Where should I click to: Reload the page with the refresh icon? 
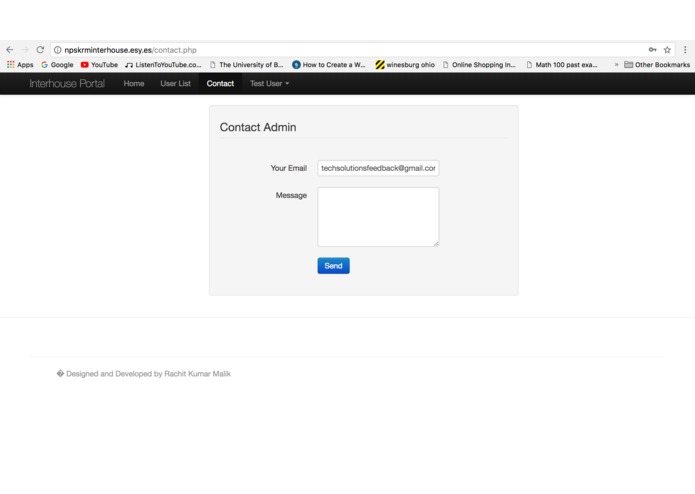point(40,50)
